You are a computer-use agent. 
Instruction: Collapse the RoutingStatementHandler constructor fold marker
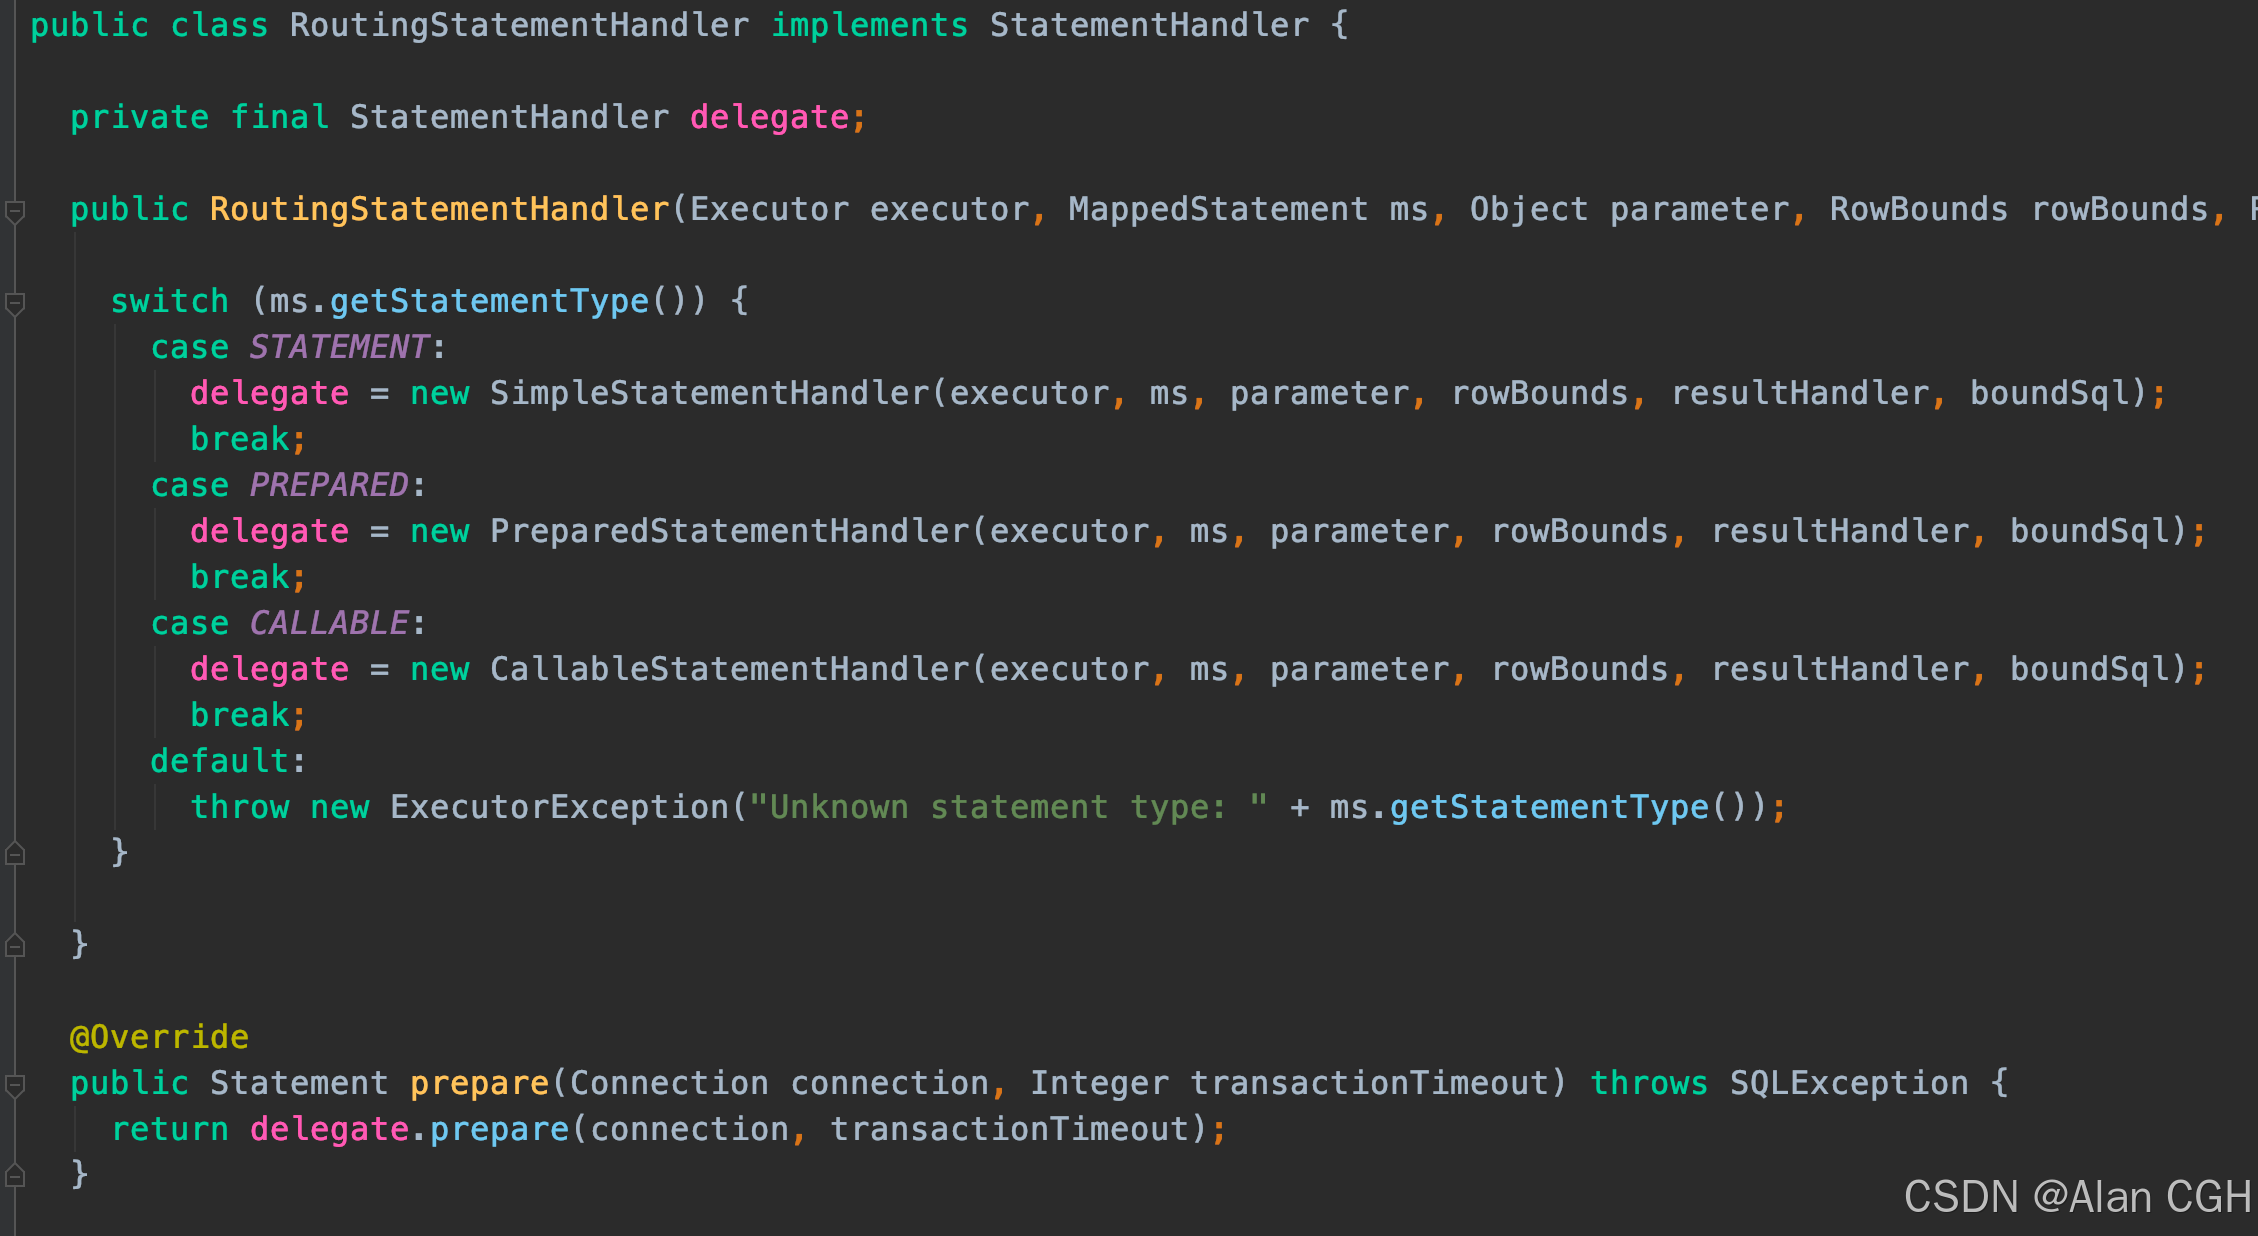pyautogui.click(x=15, y=211)
